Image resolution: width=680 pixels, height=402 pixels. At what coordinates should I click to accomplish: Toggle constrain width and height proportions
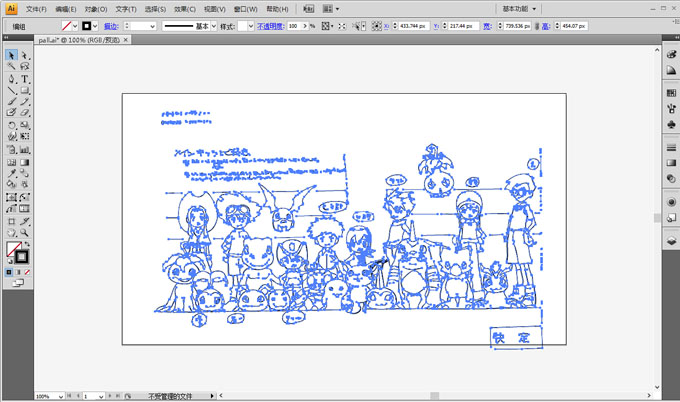pos(537,26)
